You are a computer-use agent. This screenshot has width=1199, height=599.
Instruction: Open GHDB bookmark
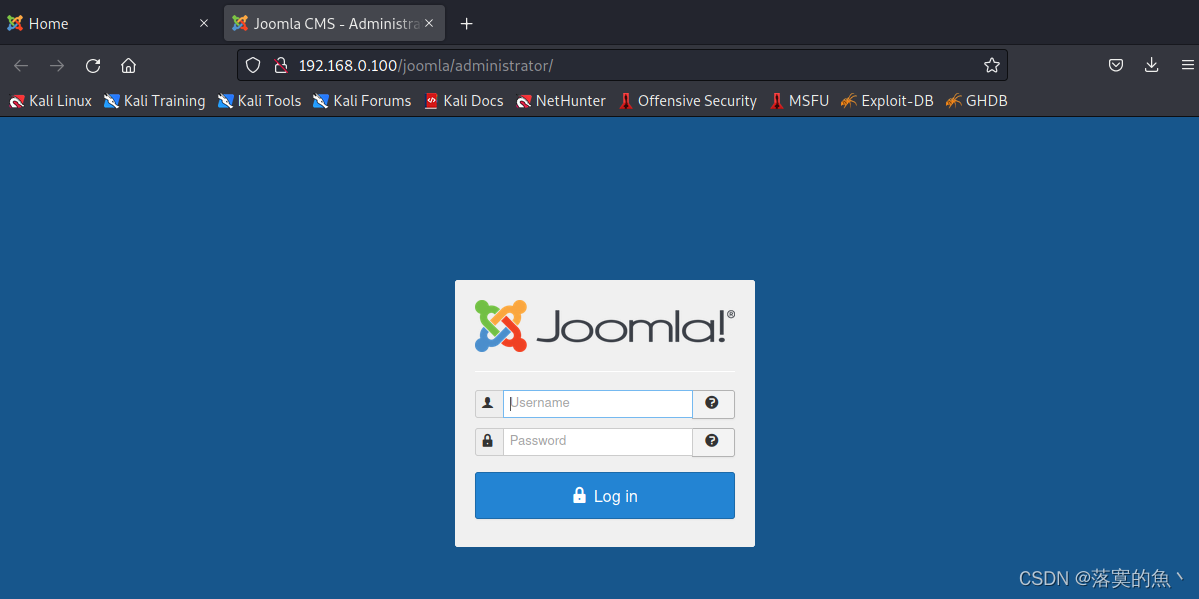coord(976,101)
